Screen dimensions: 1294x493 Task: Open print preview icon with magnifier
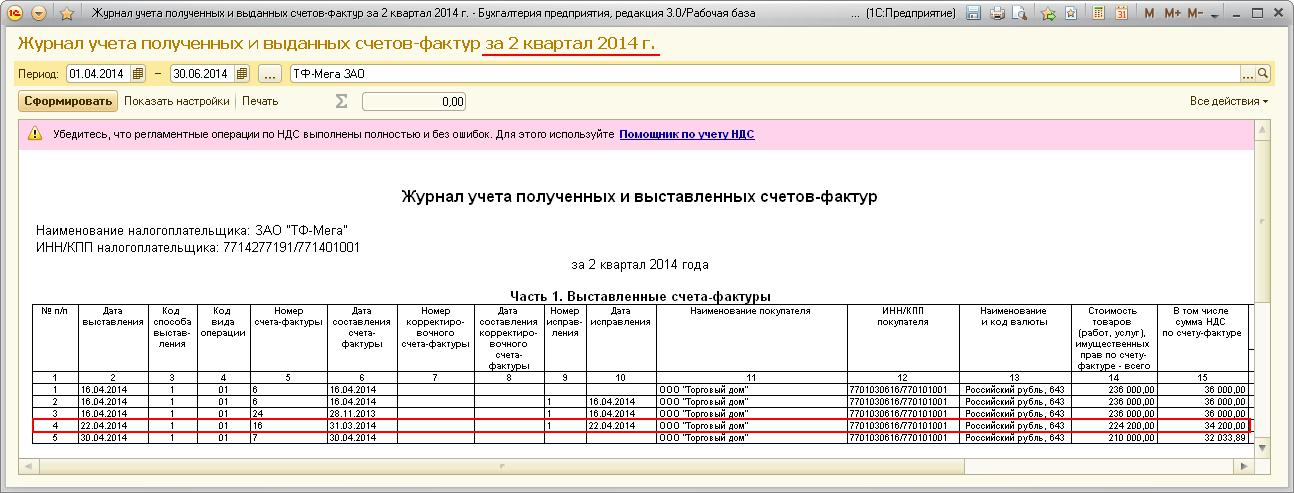(x=1019, y=14)
